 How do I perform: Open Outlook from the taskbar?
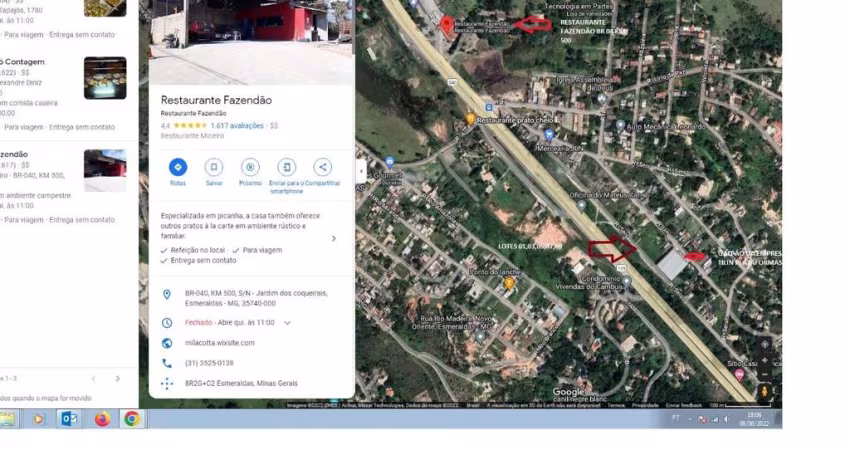[69, 419]
